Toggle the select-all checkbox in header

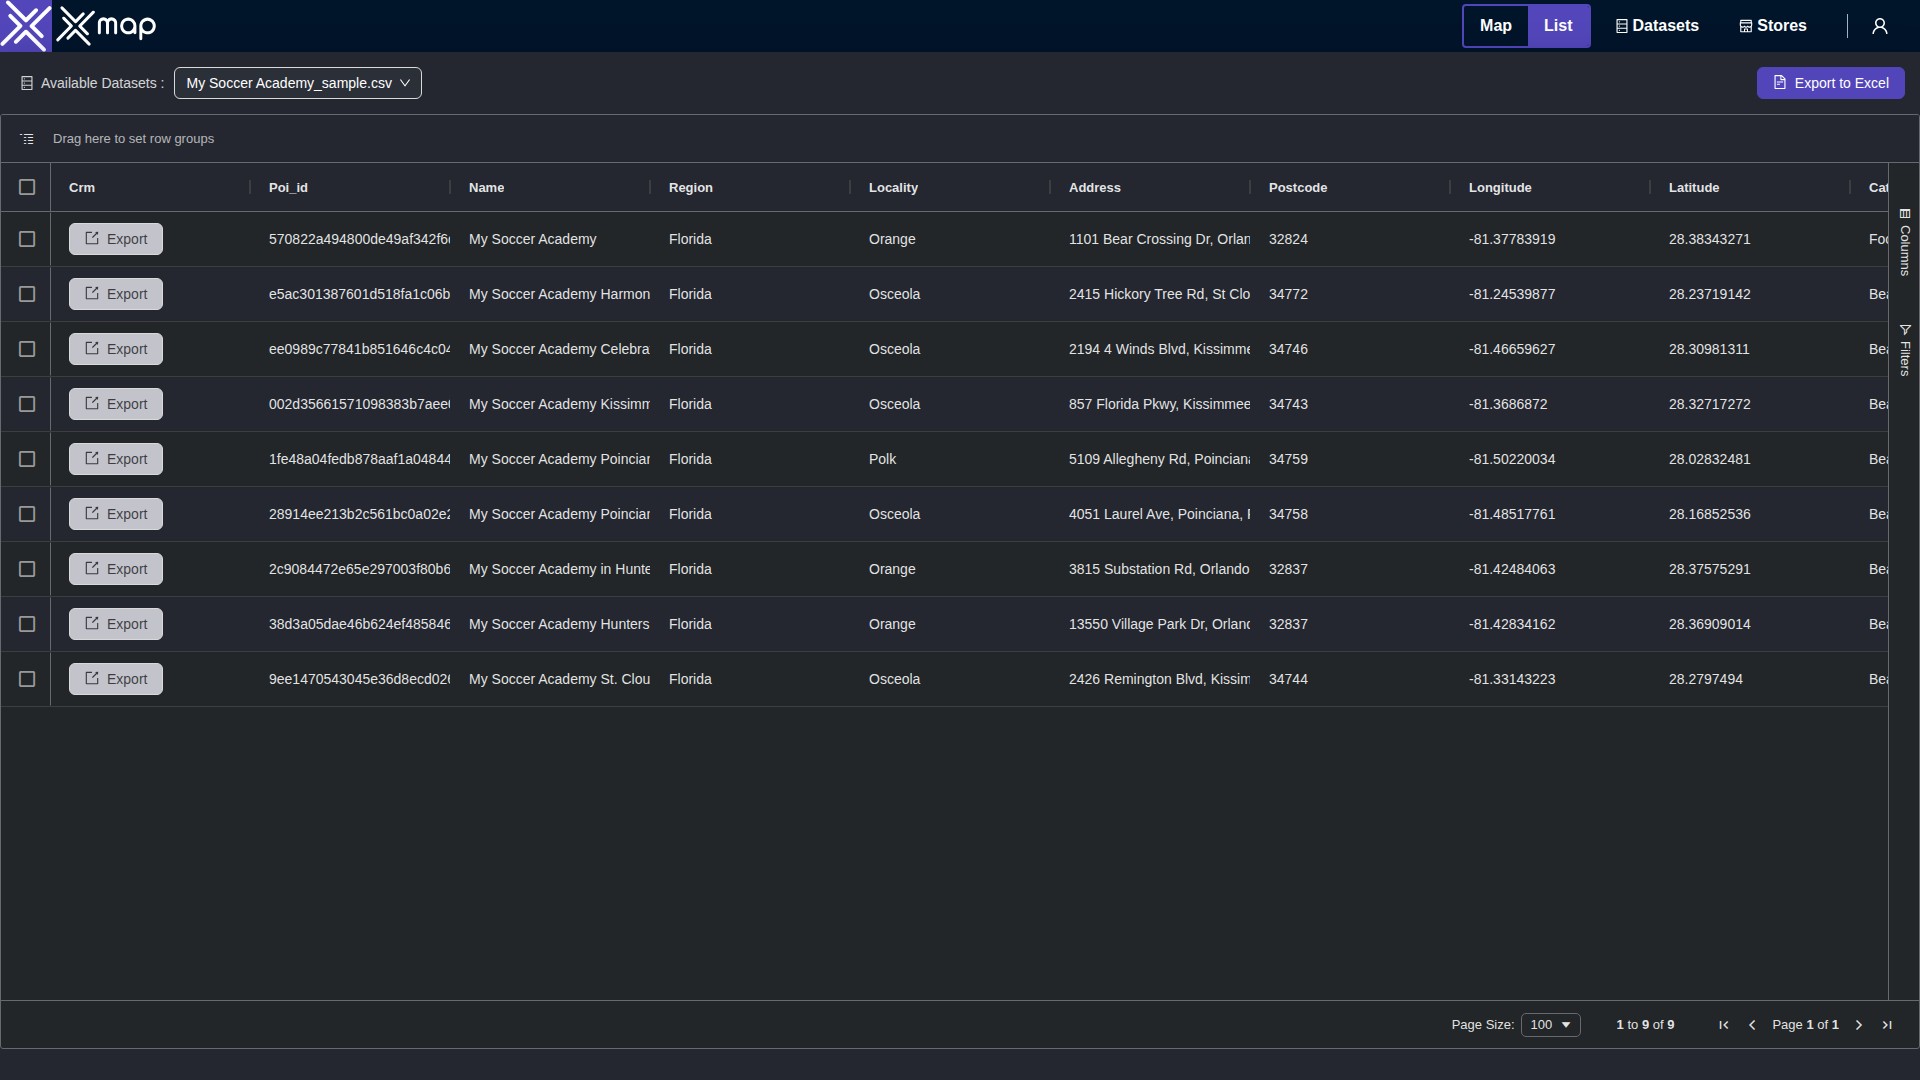pos(27,187)
